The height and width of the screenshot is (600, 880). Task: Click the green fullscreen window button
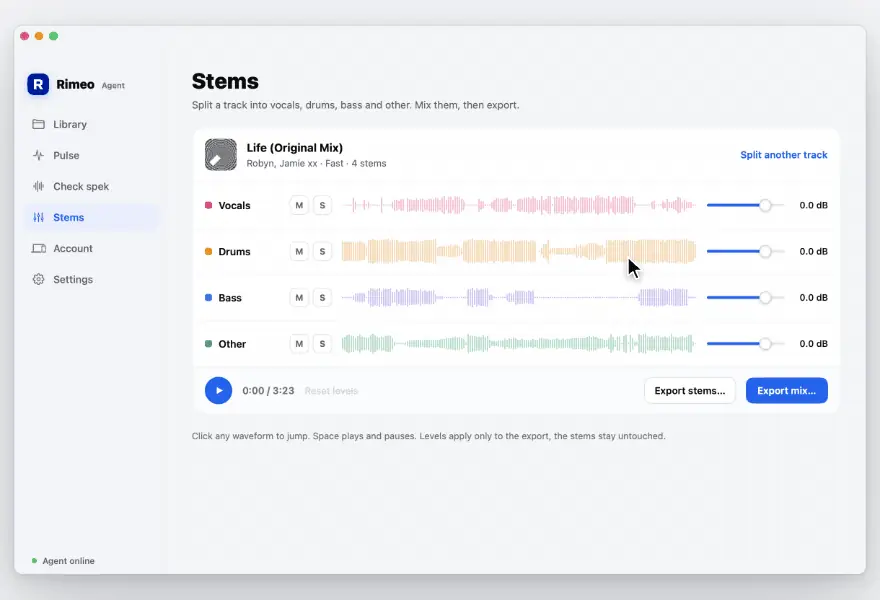[x=53, y=36]
